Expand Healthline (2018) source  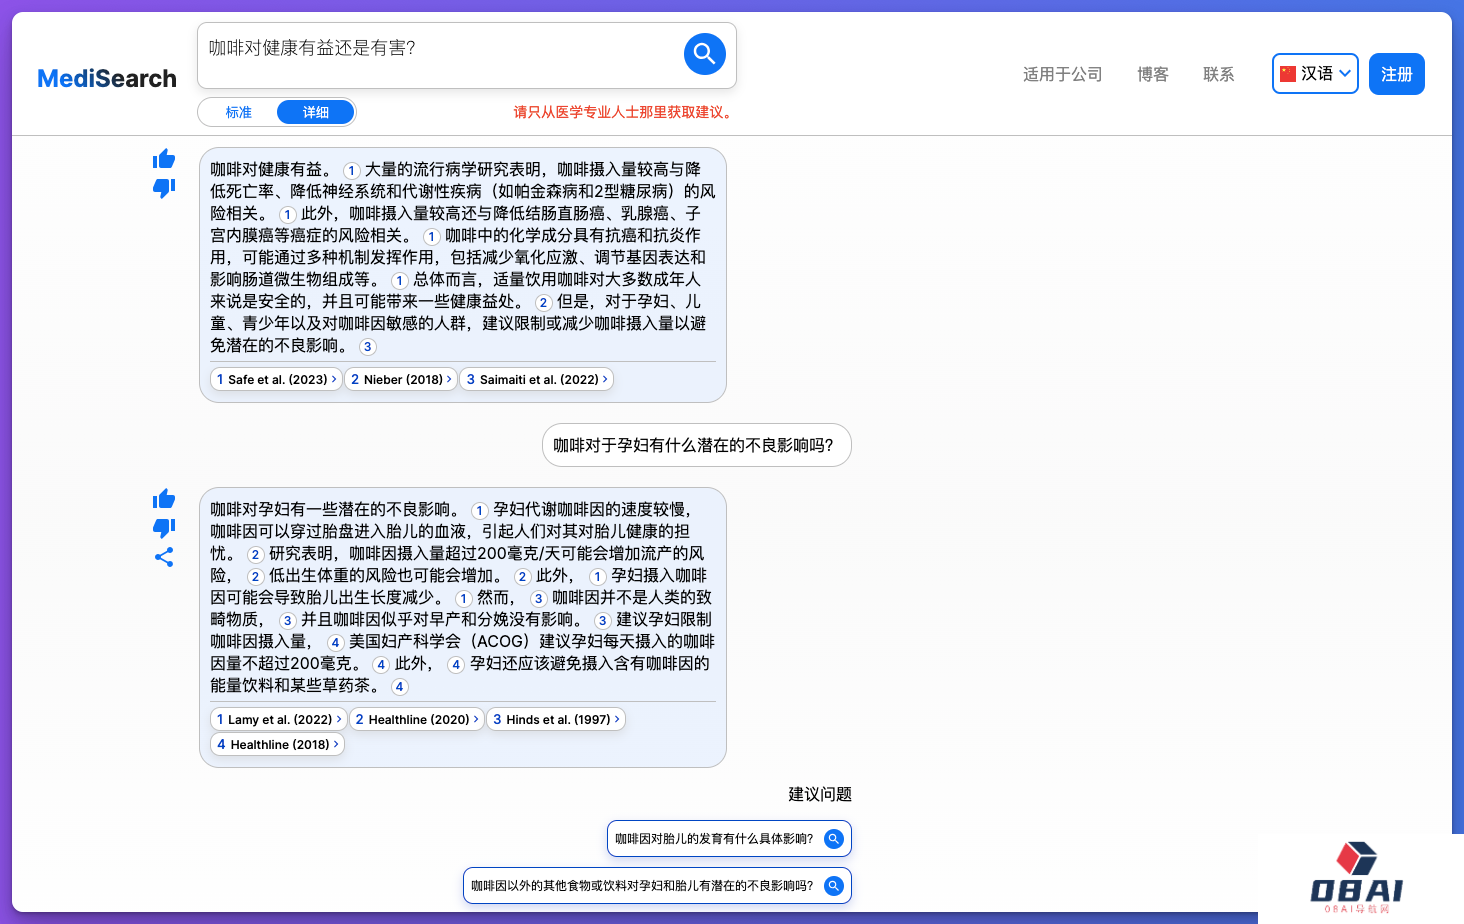pos(278,745)
